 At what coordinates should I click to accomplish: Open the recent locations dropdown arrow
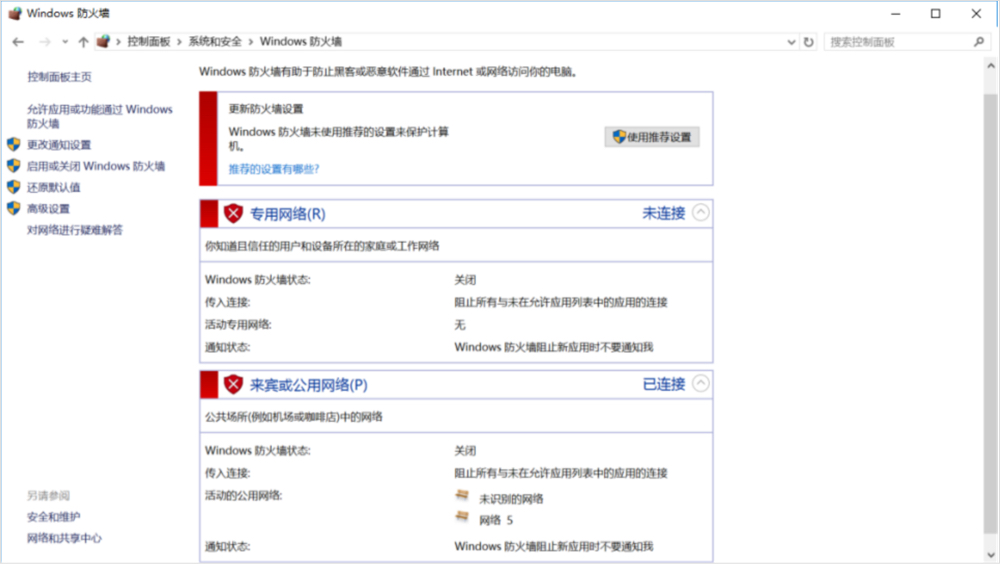click(65, 42)
